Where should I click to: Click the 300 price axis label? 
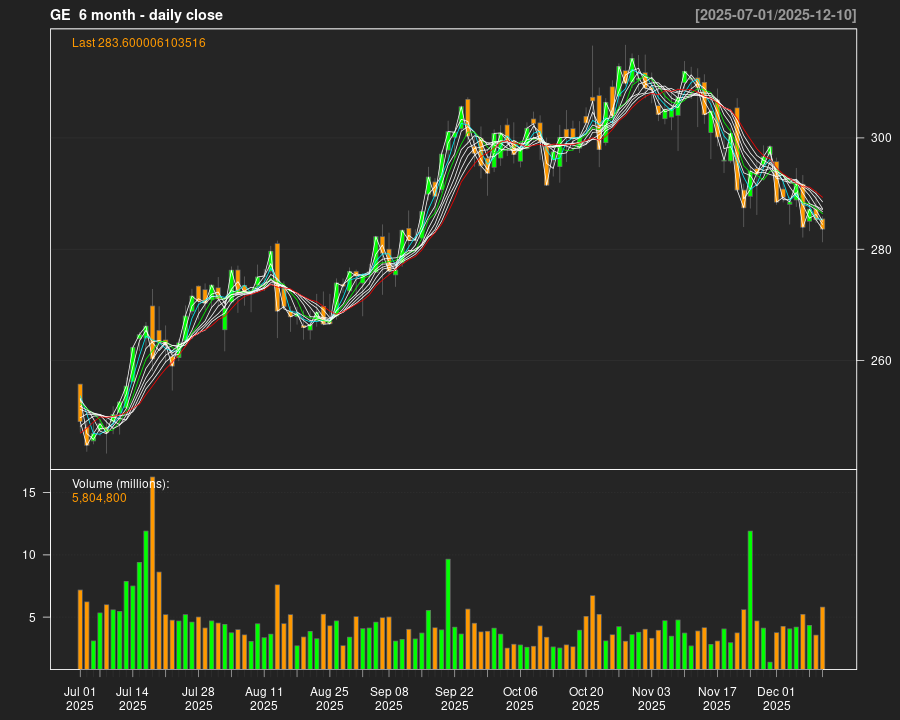[874, 138]
